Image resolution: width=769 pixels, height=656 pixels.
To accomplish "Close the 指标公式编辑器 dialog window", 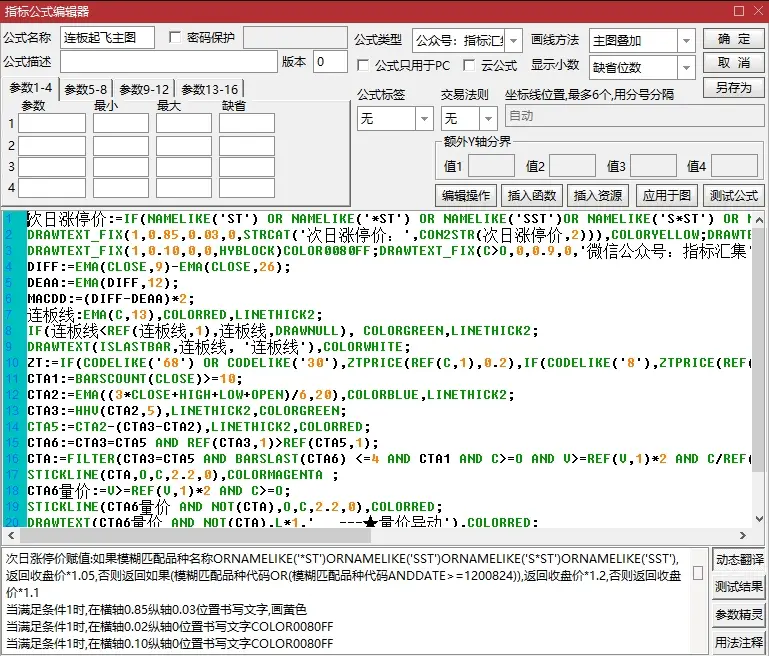I will (x=755, y=11).
